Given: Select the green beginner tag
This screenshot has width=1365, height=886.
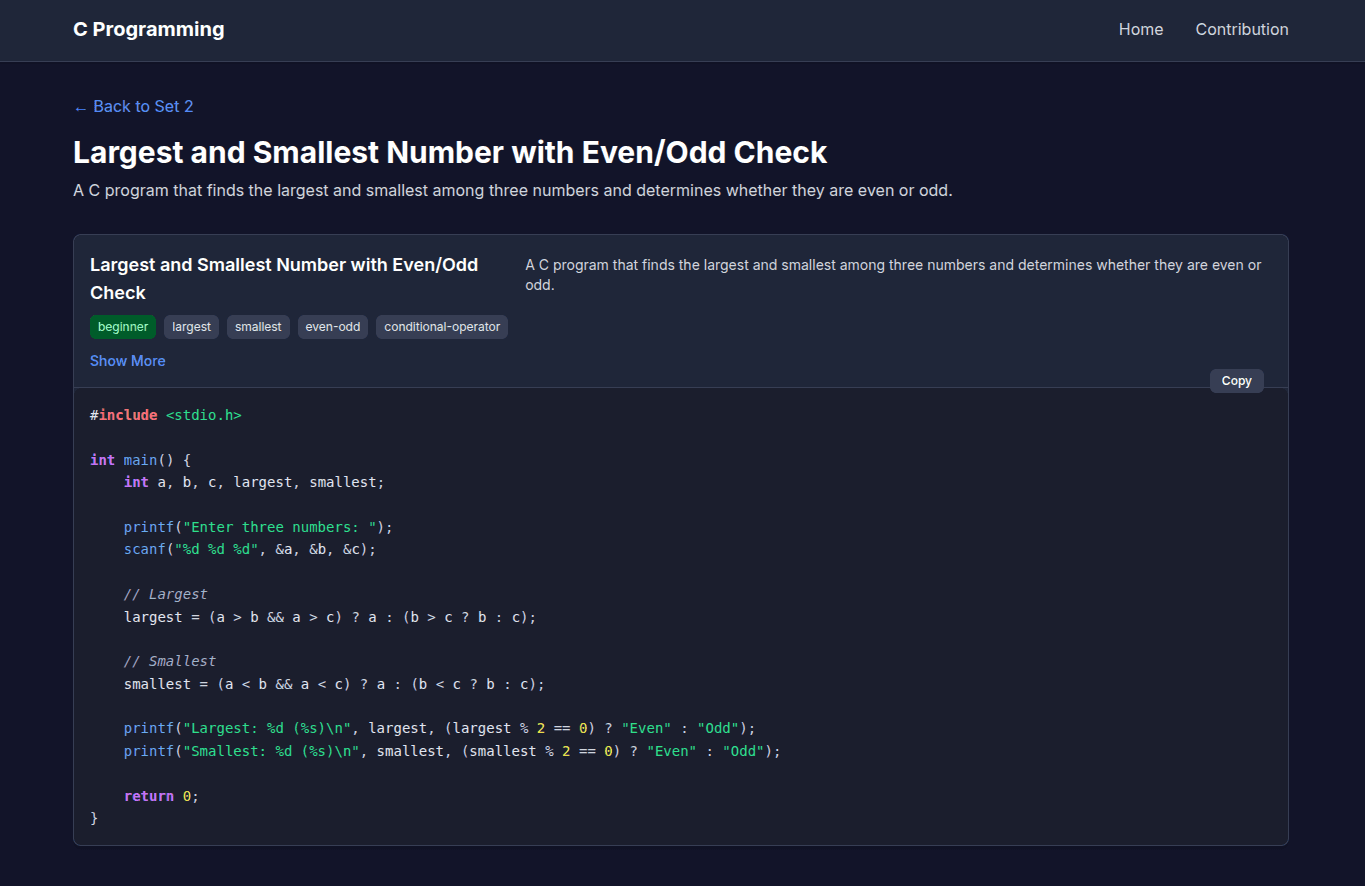Looking at the screenshot, I should (x=123, y=327).
